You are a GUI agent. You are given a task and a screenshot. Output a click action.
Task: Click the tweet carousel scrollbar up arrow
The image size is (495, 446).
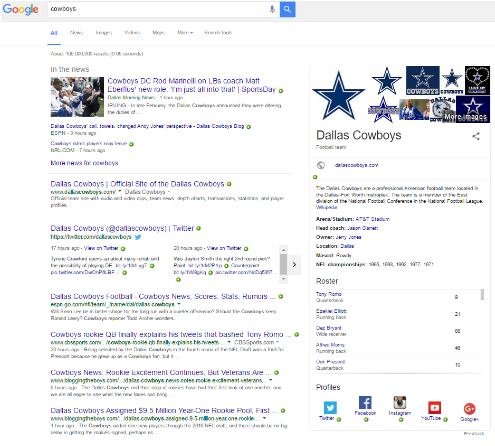[x=283, y=250]
